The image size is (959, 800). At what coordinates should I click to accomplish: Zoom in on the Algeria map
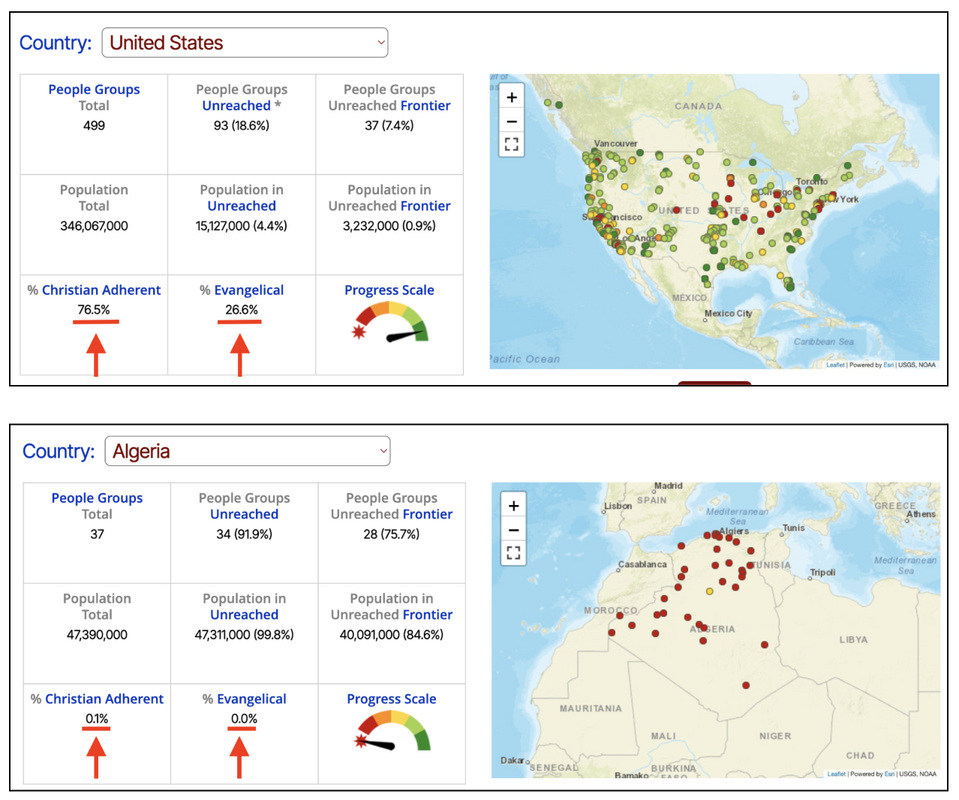click(x=514, y=506)
